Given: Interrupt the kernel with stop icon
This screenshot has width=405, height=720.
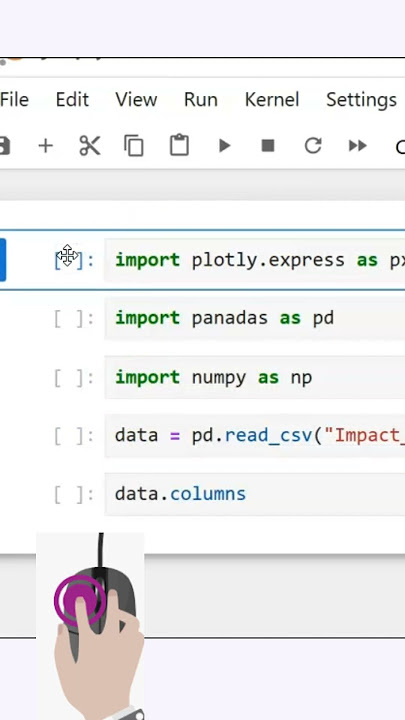Looking at the screenshot, I should 268,146.
